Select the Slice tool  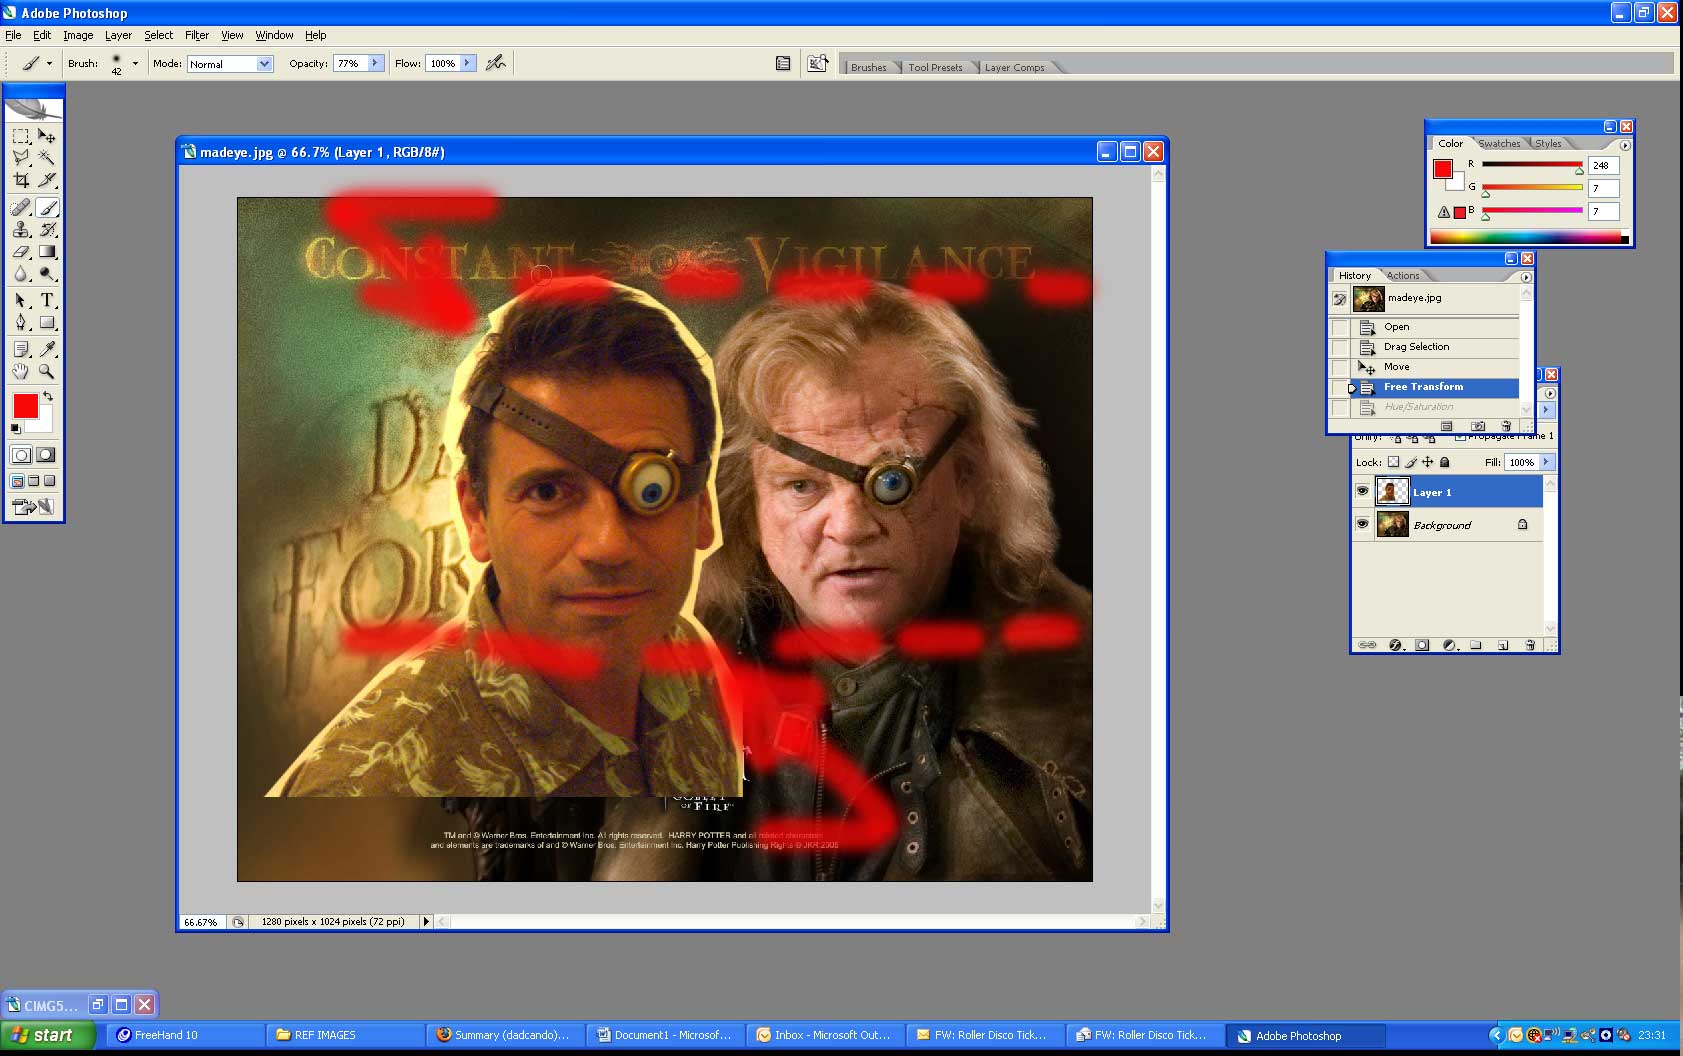coord(47,180)
